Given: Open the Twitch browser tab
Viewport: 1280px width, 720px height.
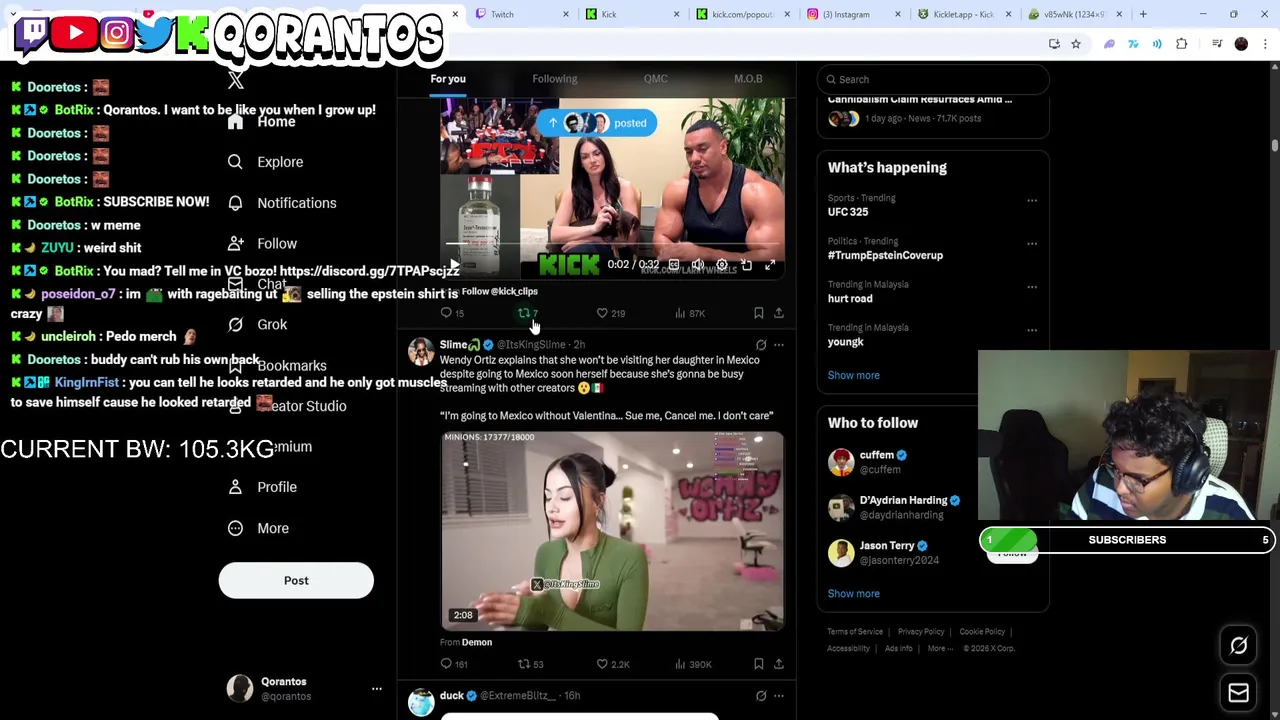Looking at the screenshot, I should pyautogui.click(x=520, y=14).
